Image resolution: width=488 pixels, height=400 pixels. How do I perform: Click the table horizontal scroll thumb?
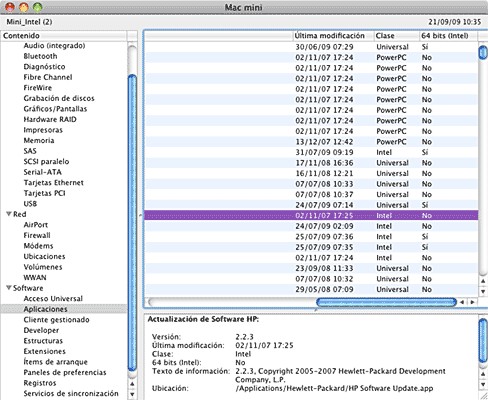pyautogui.click(x=386, y=302)
